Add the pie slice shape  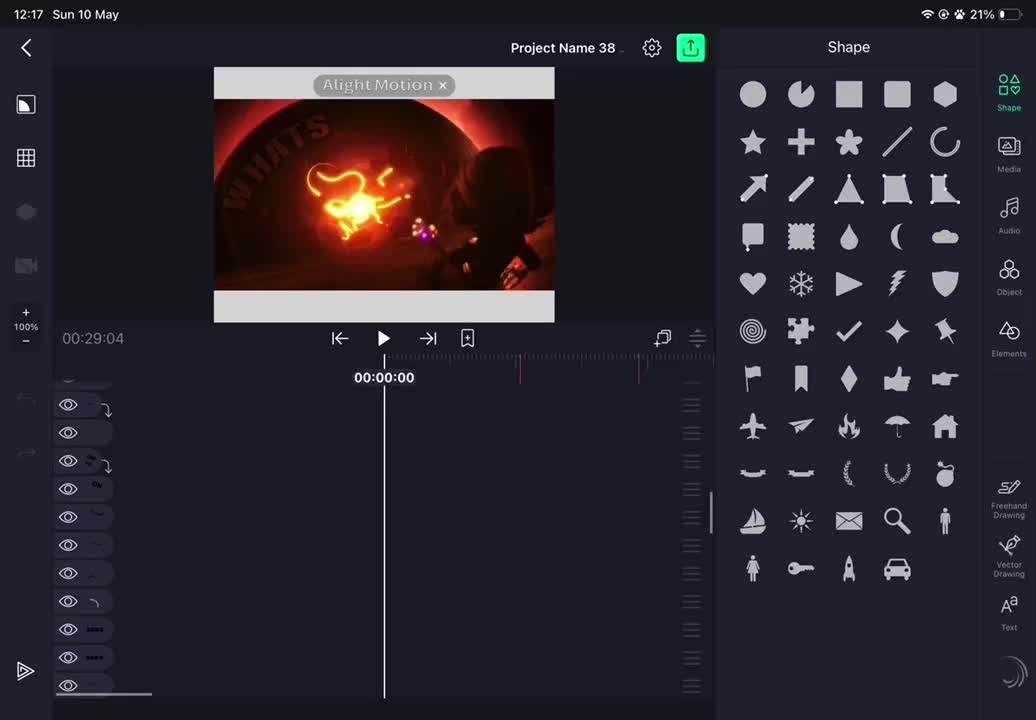(x=801, y=94)
